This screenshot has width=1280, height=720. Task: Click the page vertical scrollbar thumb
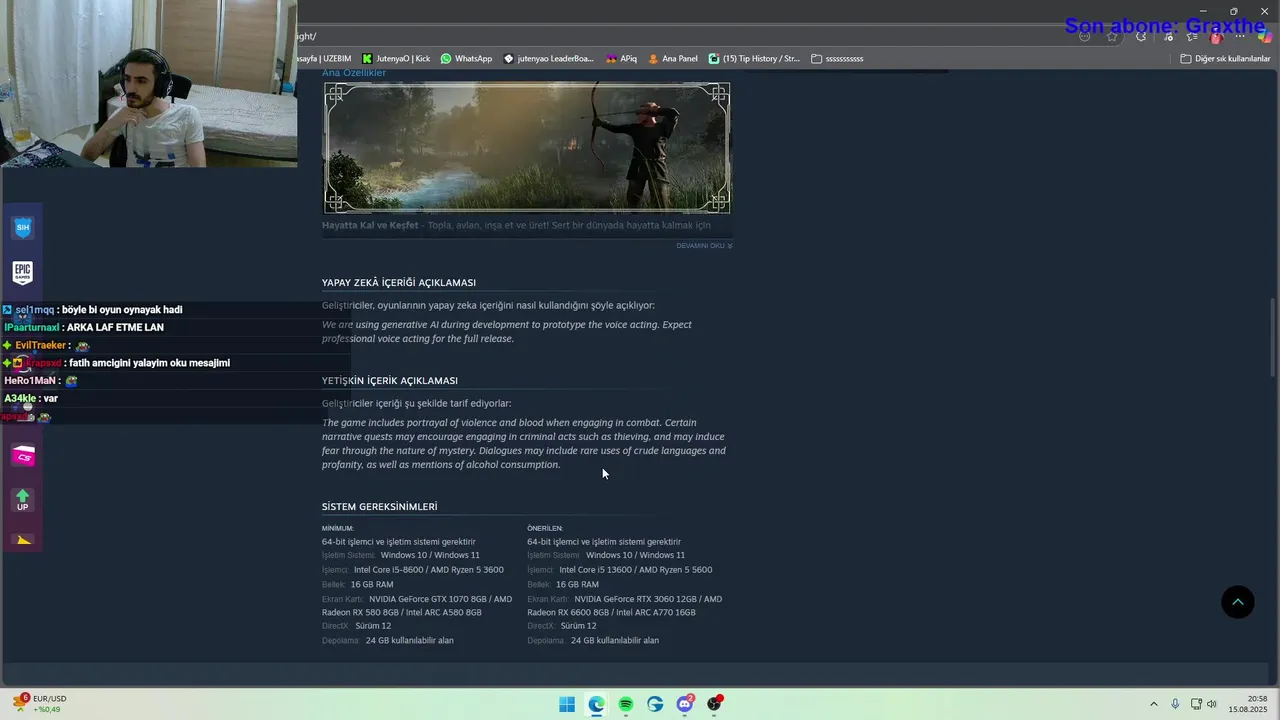[x=1273, y=336]
